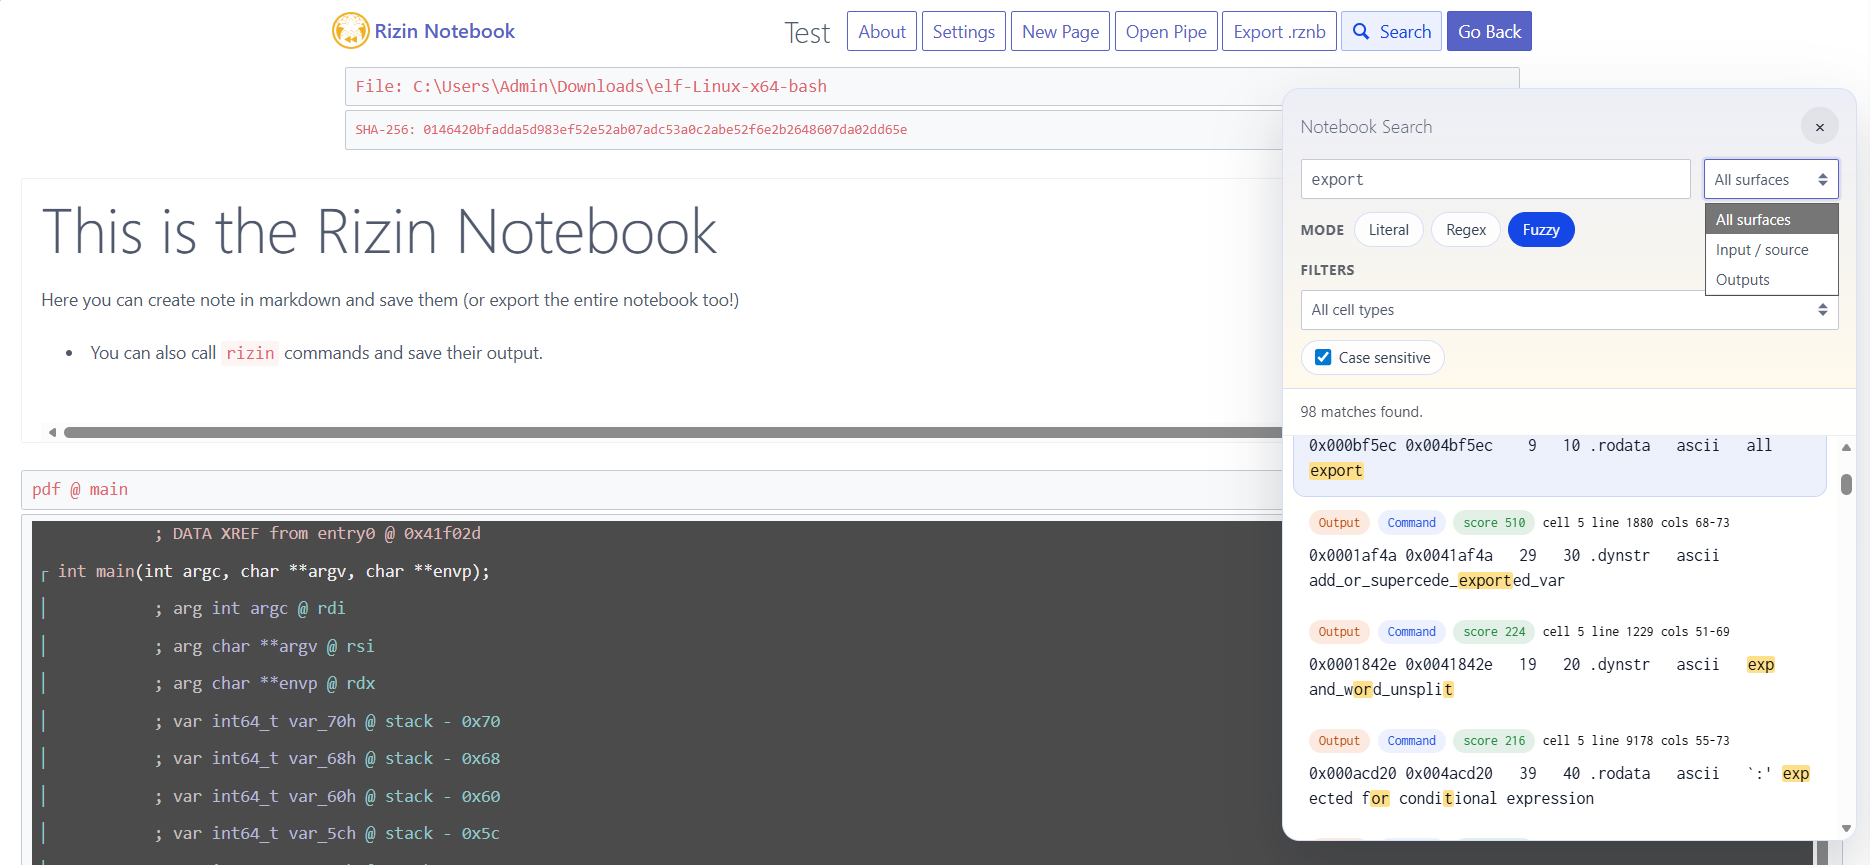
Task: Click the Command tag on score 224 result
Action: click(1411, 632)
